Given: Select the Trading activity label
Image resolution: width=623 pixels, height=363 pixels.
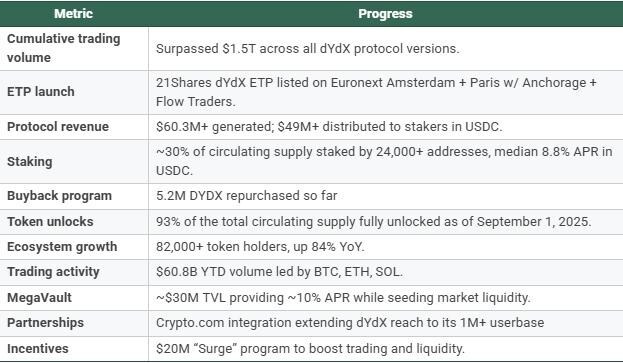Looking at the screenshot, I should (x=53, y=272).
